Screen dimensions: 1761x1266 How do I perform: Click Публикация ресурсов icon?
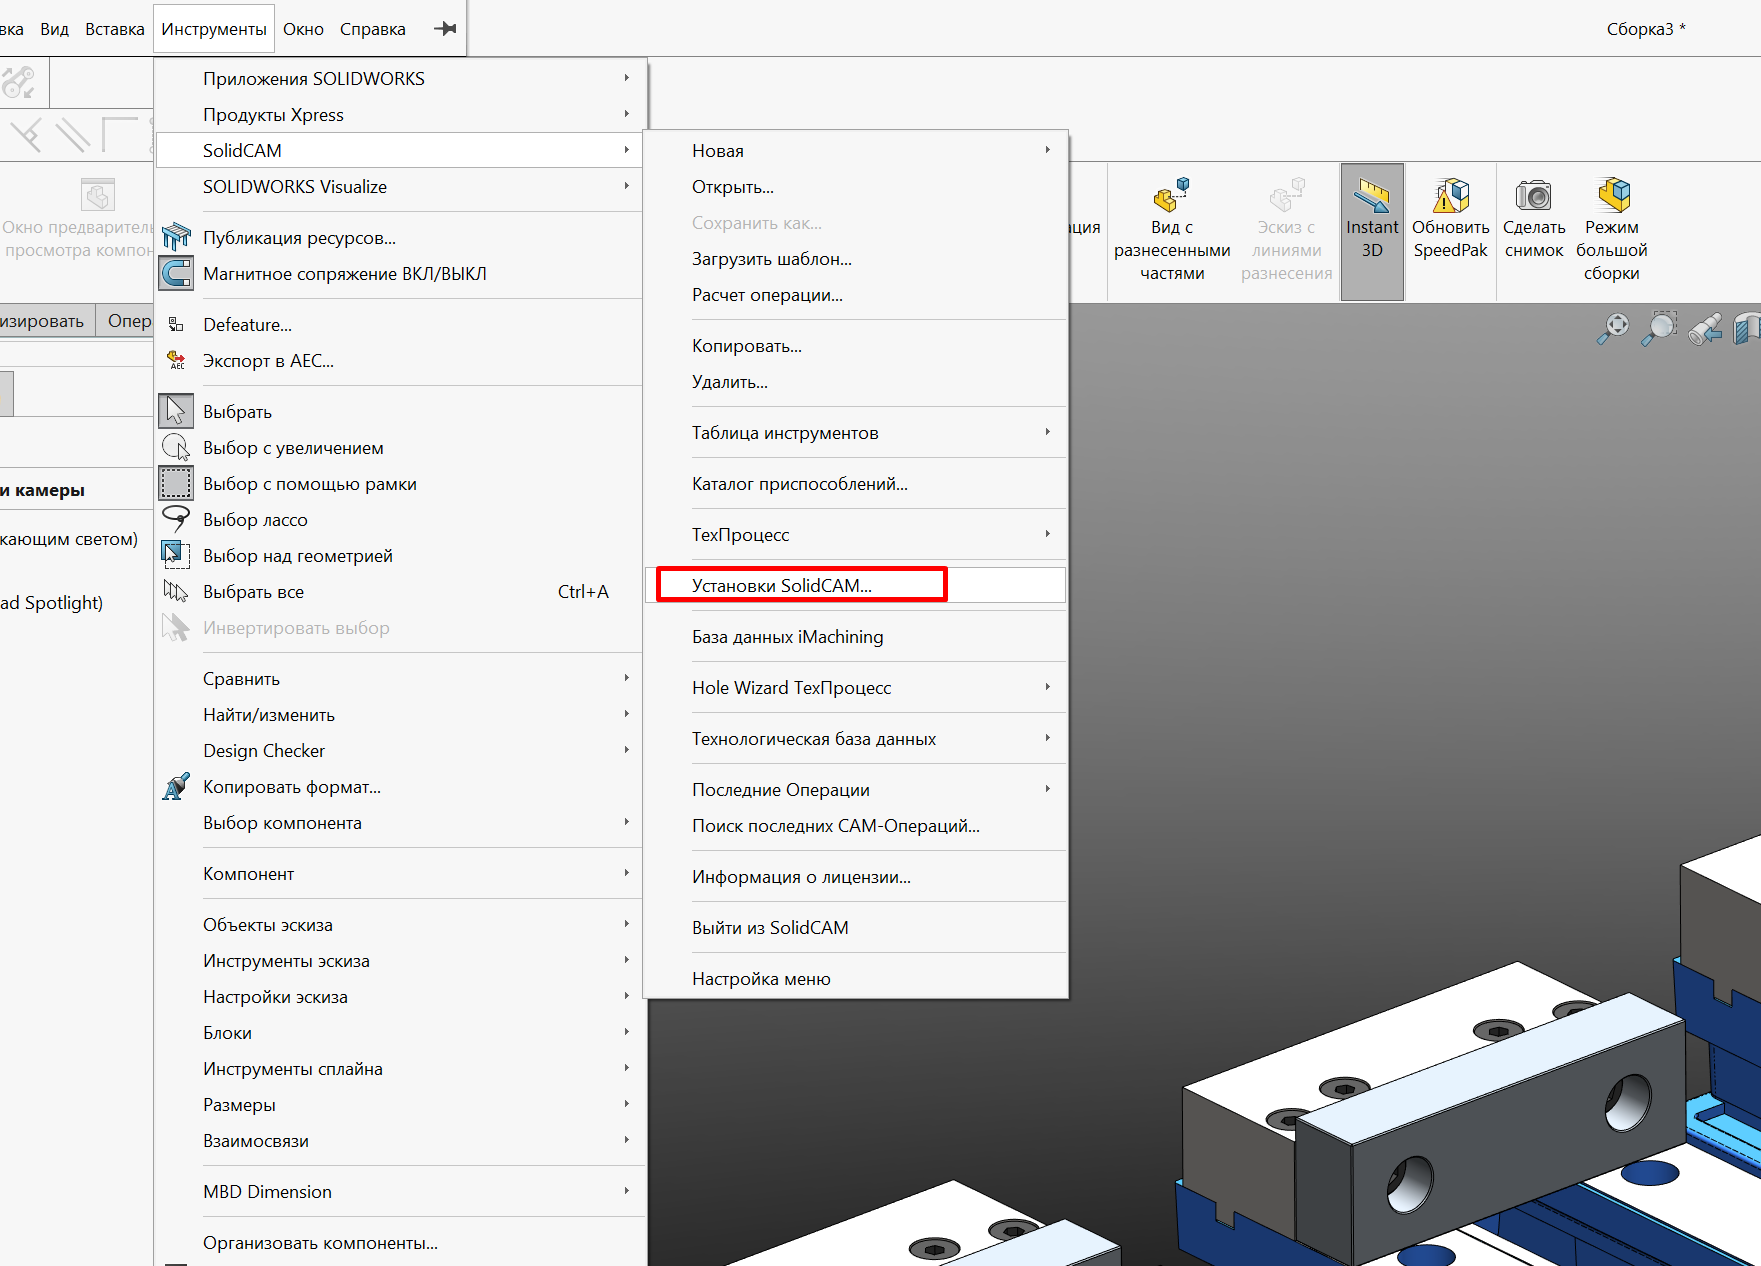pos(176,238)
